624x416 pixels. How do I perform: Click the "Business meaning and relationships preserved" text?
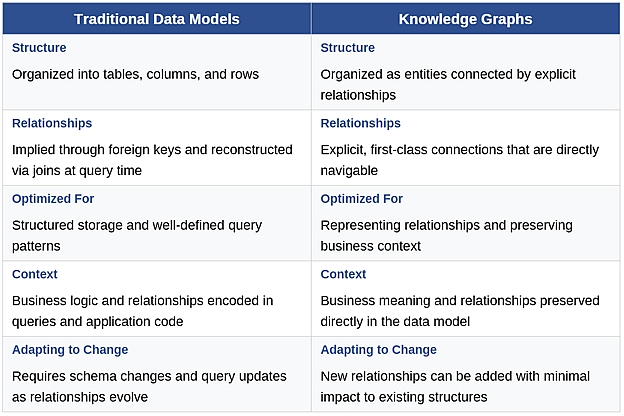(460, 311)
